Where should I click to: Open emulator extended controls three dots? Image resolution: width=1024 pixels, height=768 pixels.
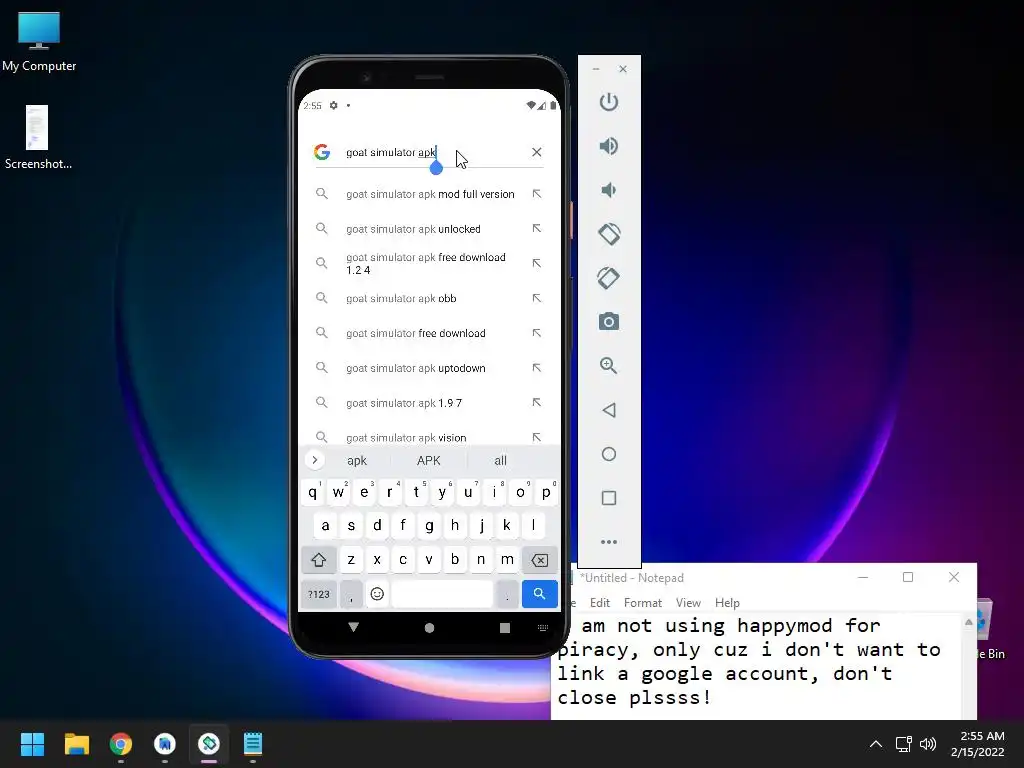(609, 542)
